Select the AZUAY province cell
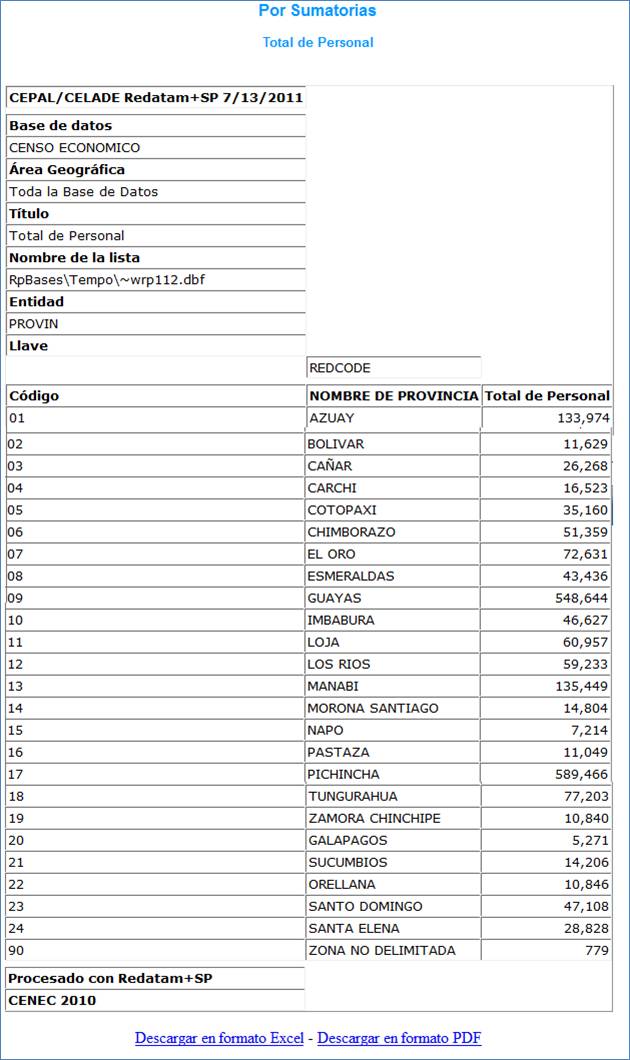 tap(393, 418)
